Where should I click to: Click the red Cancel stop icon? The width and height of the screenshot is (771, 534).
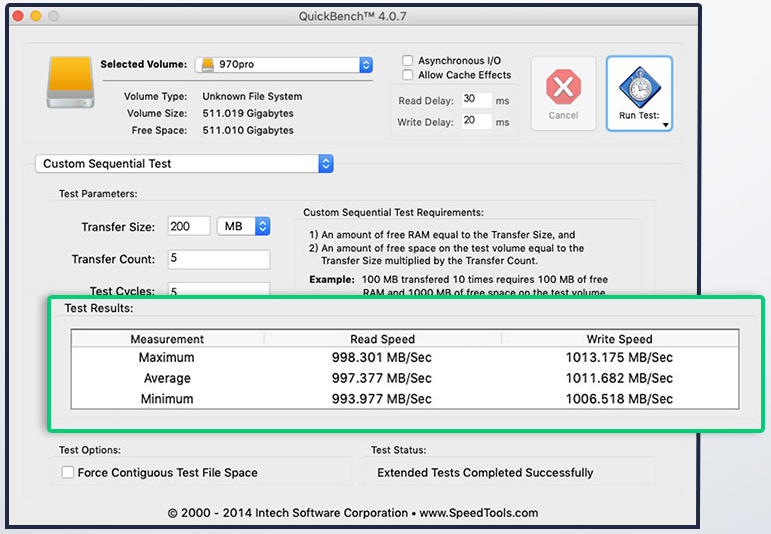(x=563, y=88)
